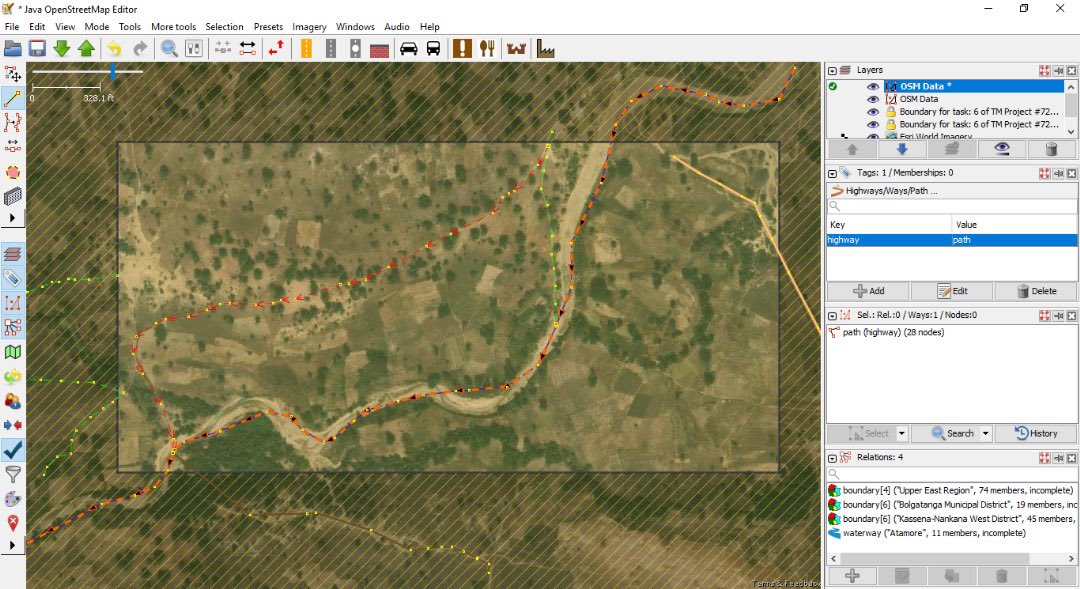Activate the Improve way accuracy tool

click(x=12, y=123)
